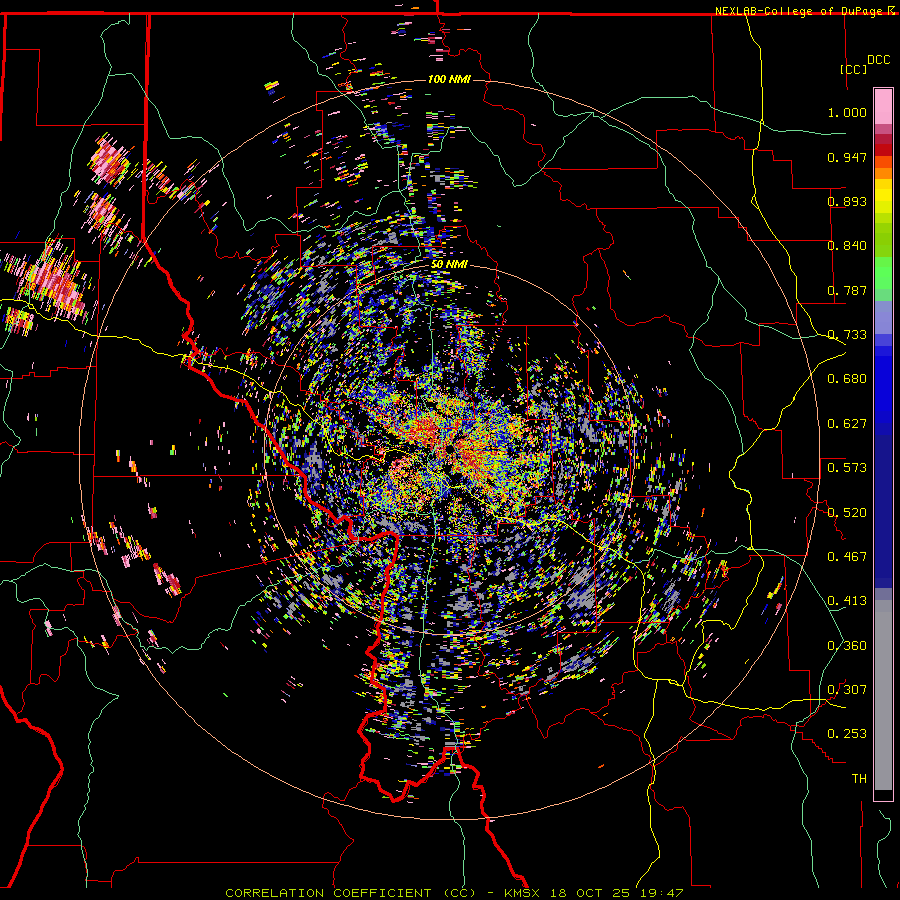Click the 0.573 scale value
The height and width of the screenshot is (900, 900).
pyautogui.click(x=847, y=468)
